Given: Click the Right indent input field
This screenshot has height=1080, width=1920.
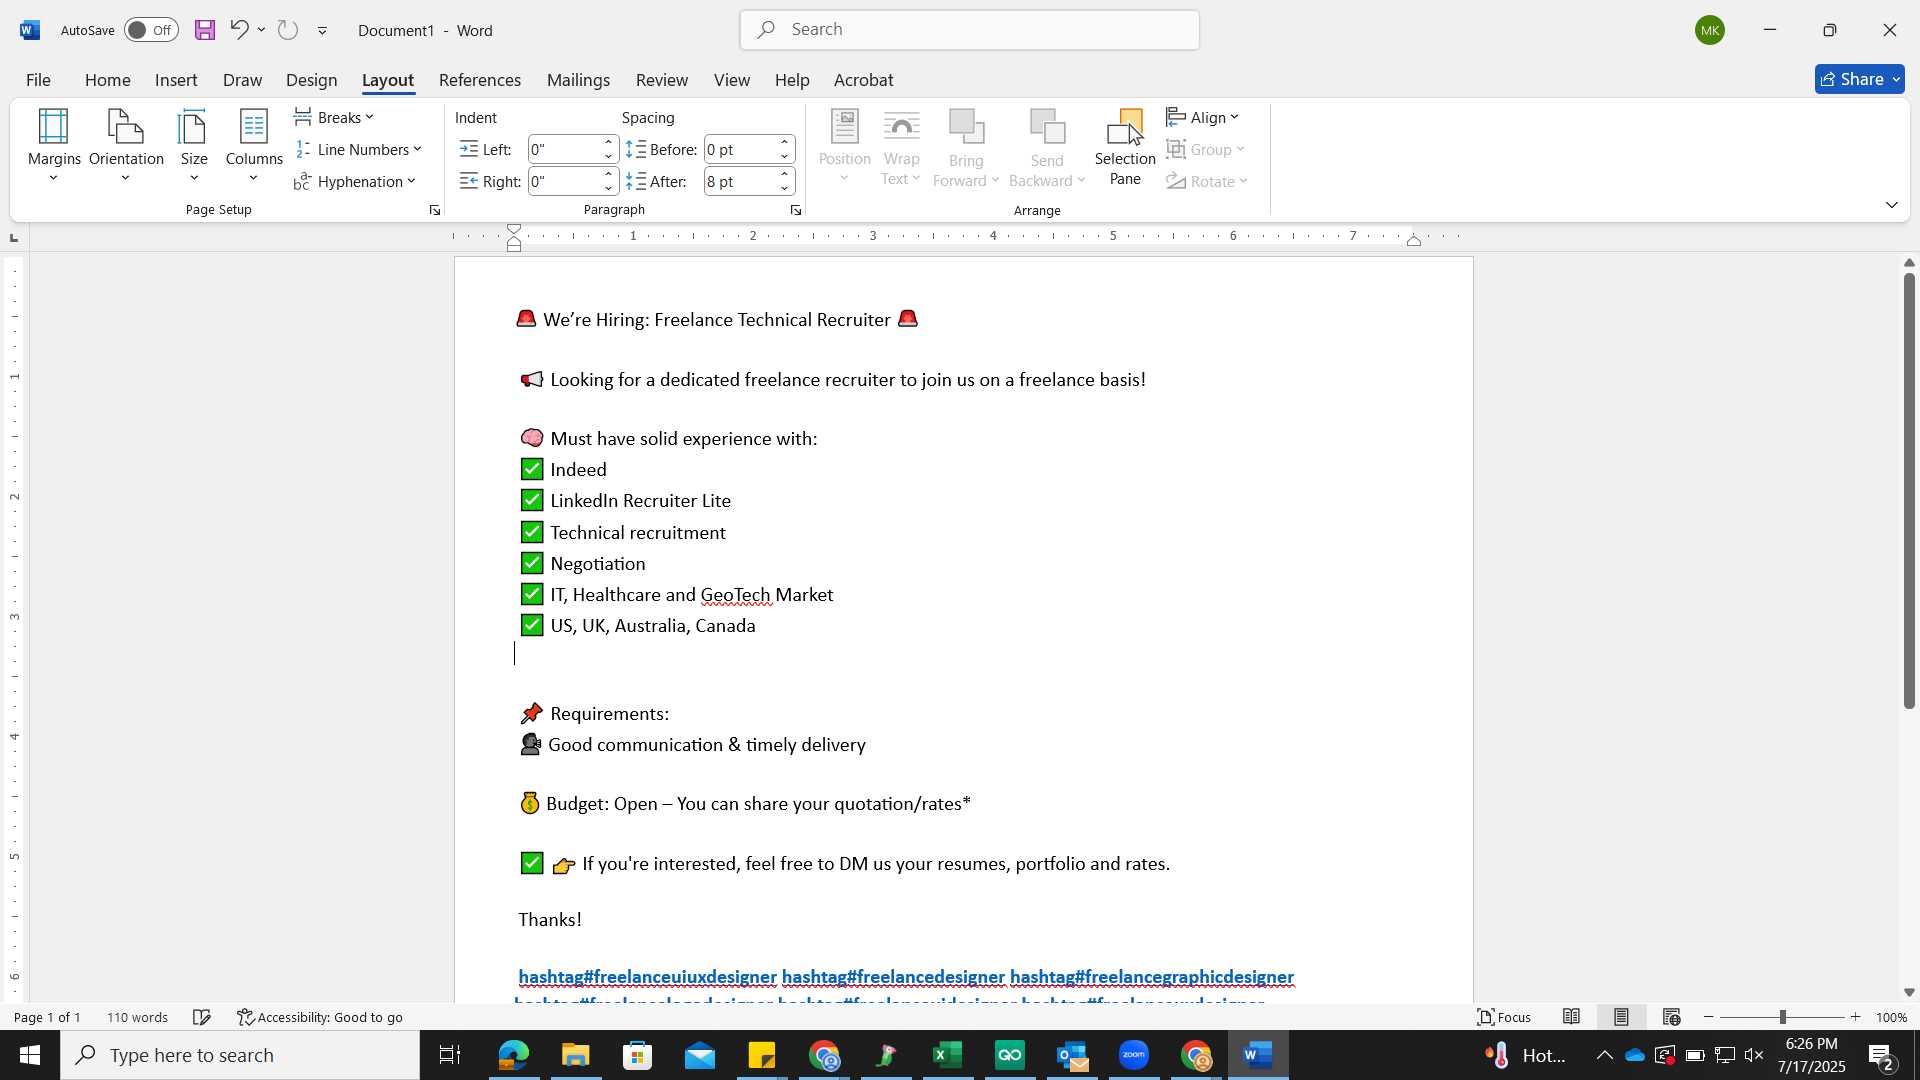Looking at the screenshot, I should click(564, 182).
